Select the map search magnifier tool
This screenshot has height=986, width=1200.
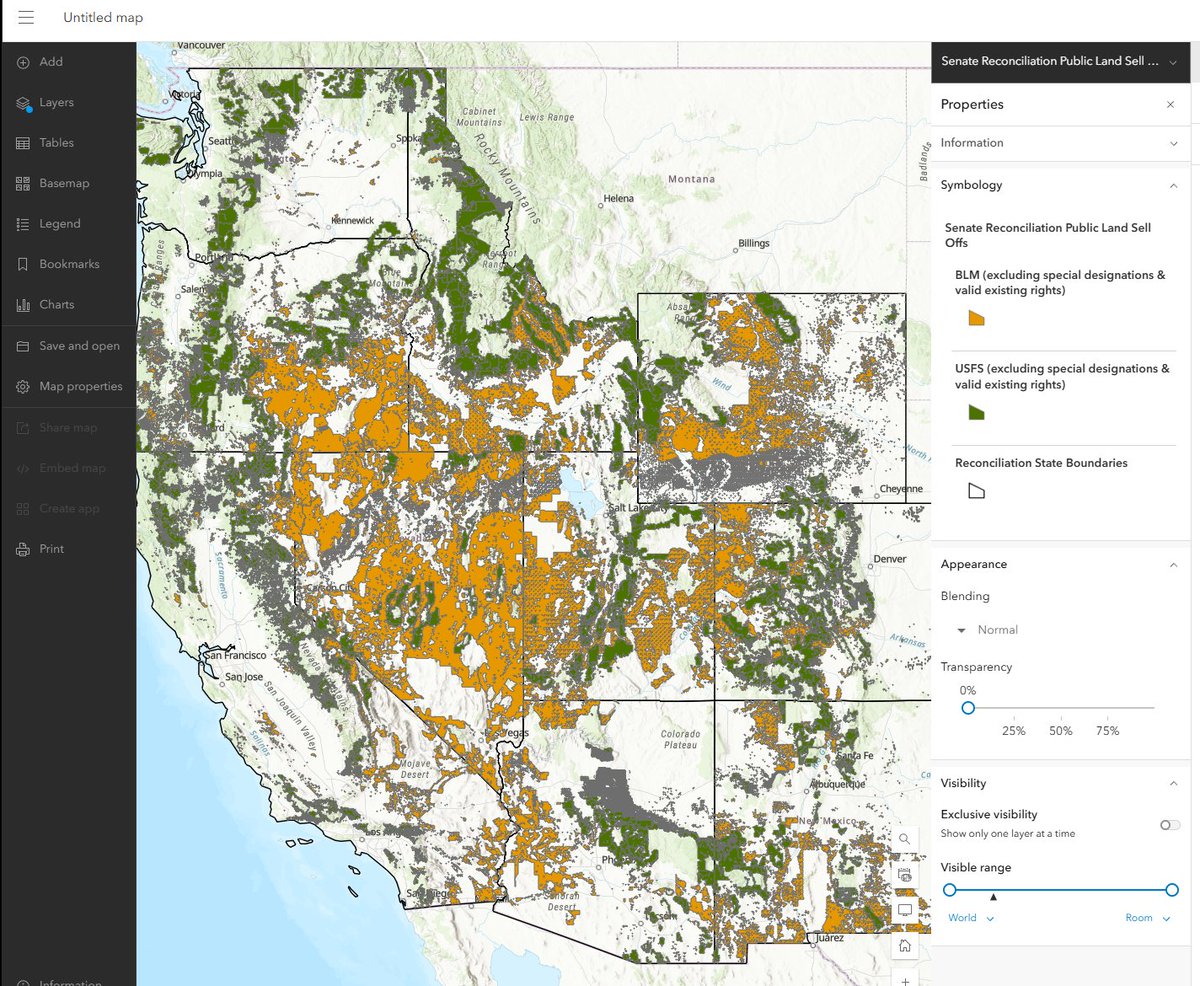tap(904, 839)
